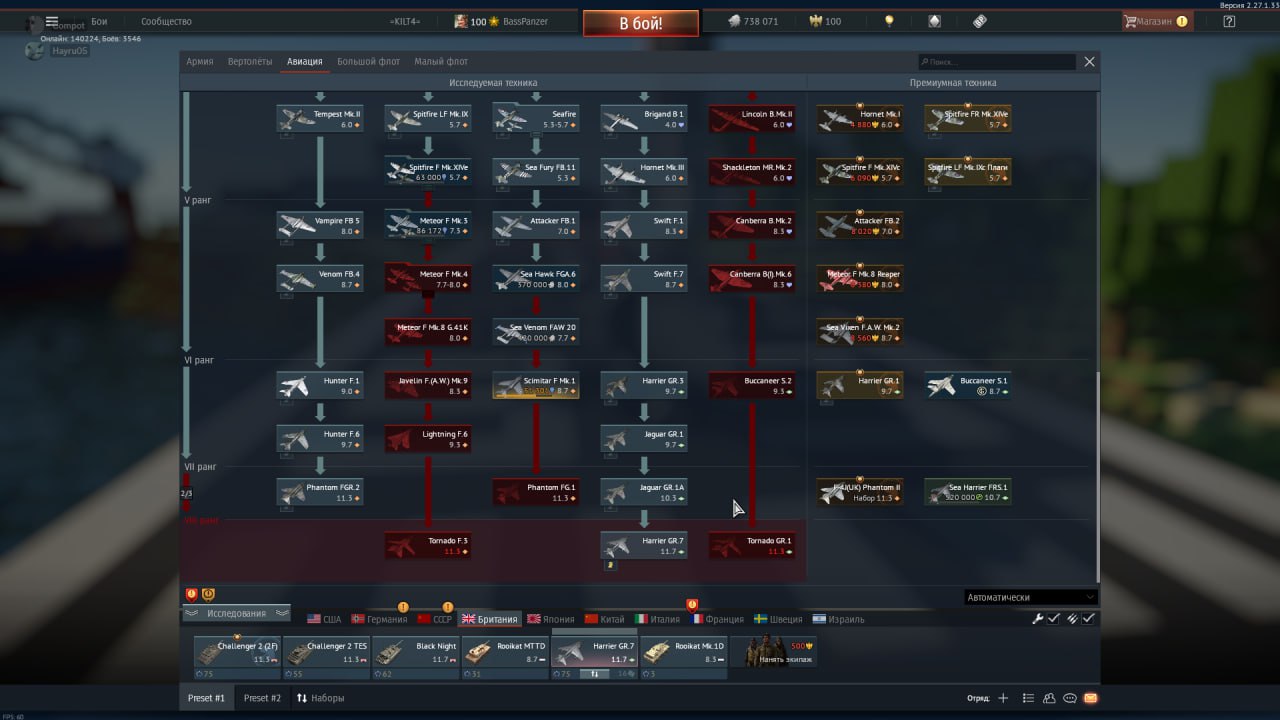
Task: Select the Италия nation tab
Action: [657, 619]
